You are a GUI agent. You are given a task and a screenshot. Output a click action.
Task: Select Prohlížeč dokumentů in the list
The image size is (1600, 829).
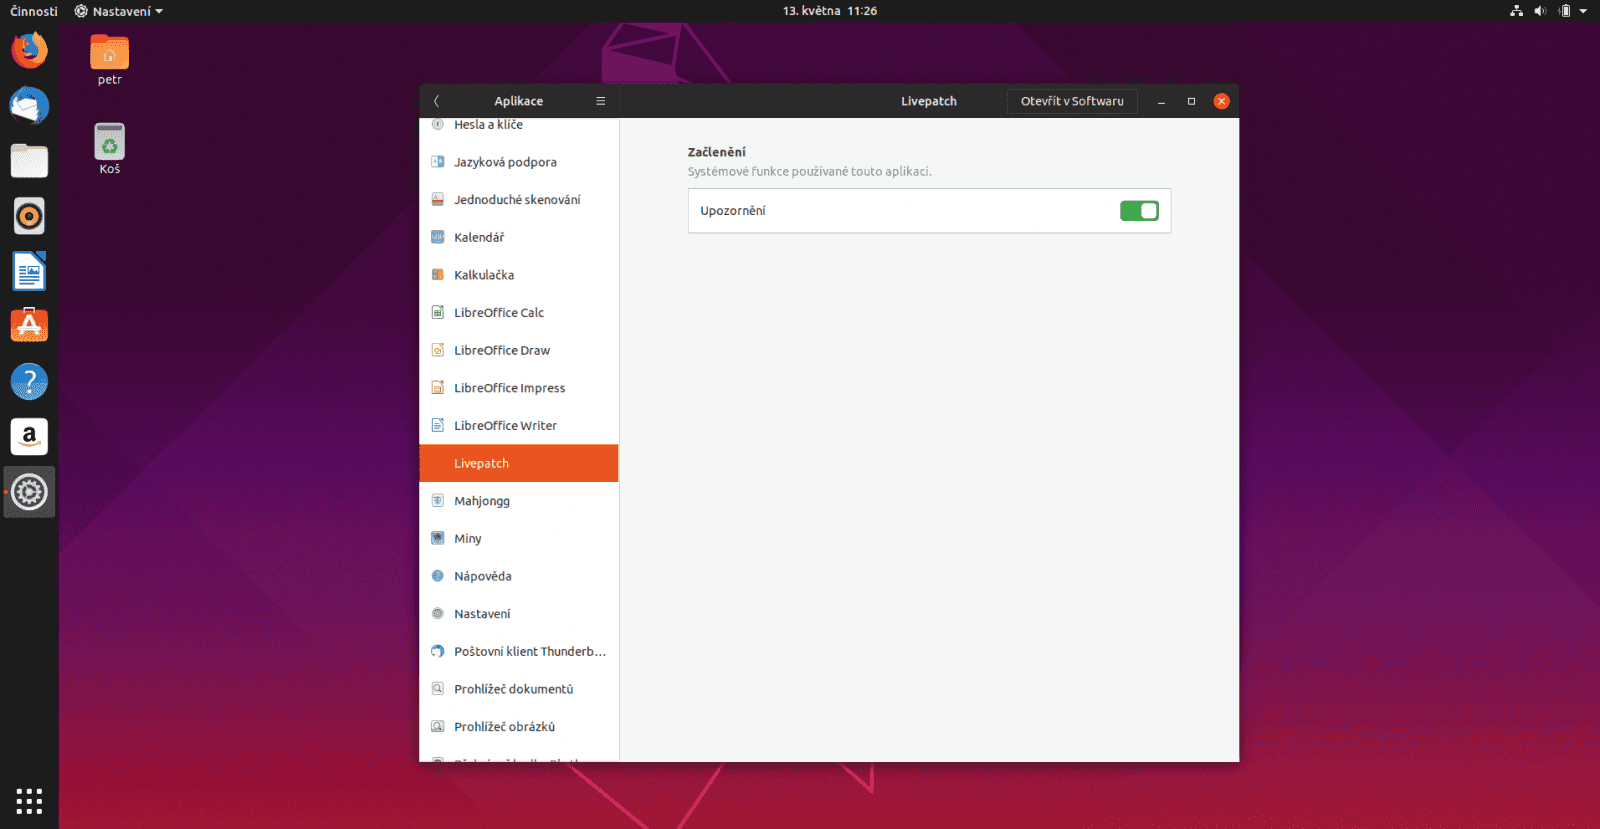[x=519, y=689]
